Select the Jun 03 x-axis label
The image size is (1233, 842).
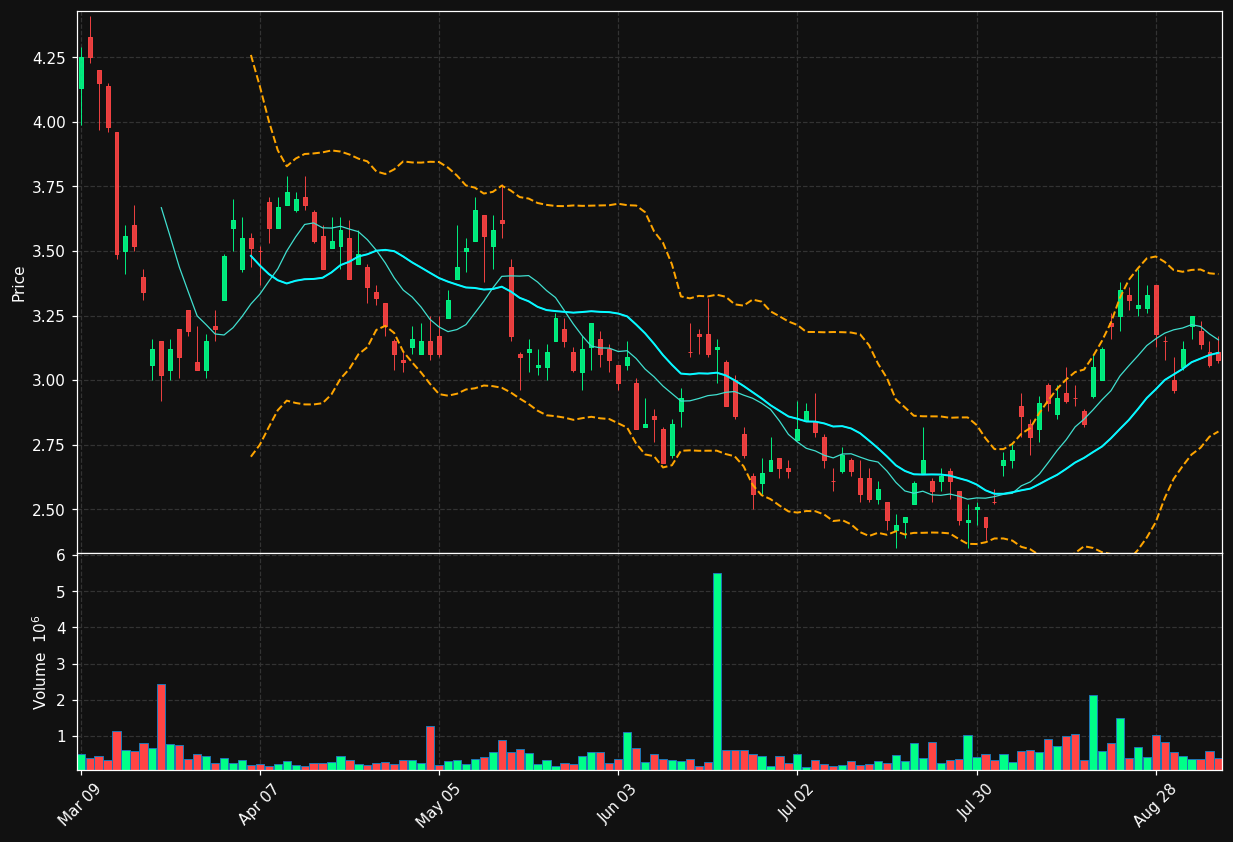(616, 803)
